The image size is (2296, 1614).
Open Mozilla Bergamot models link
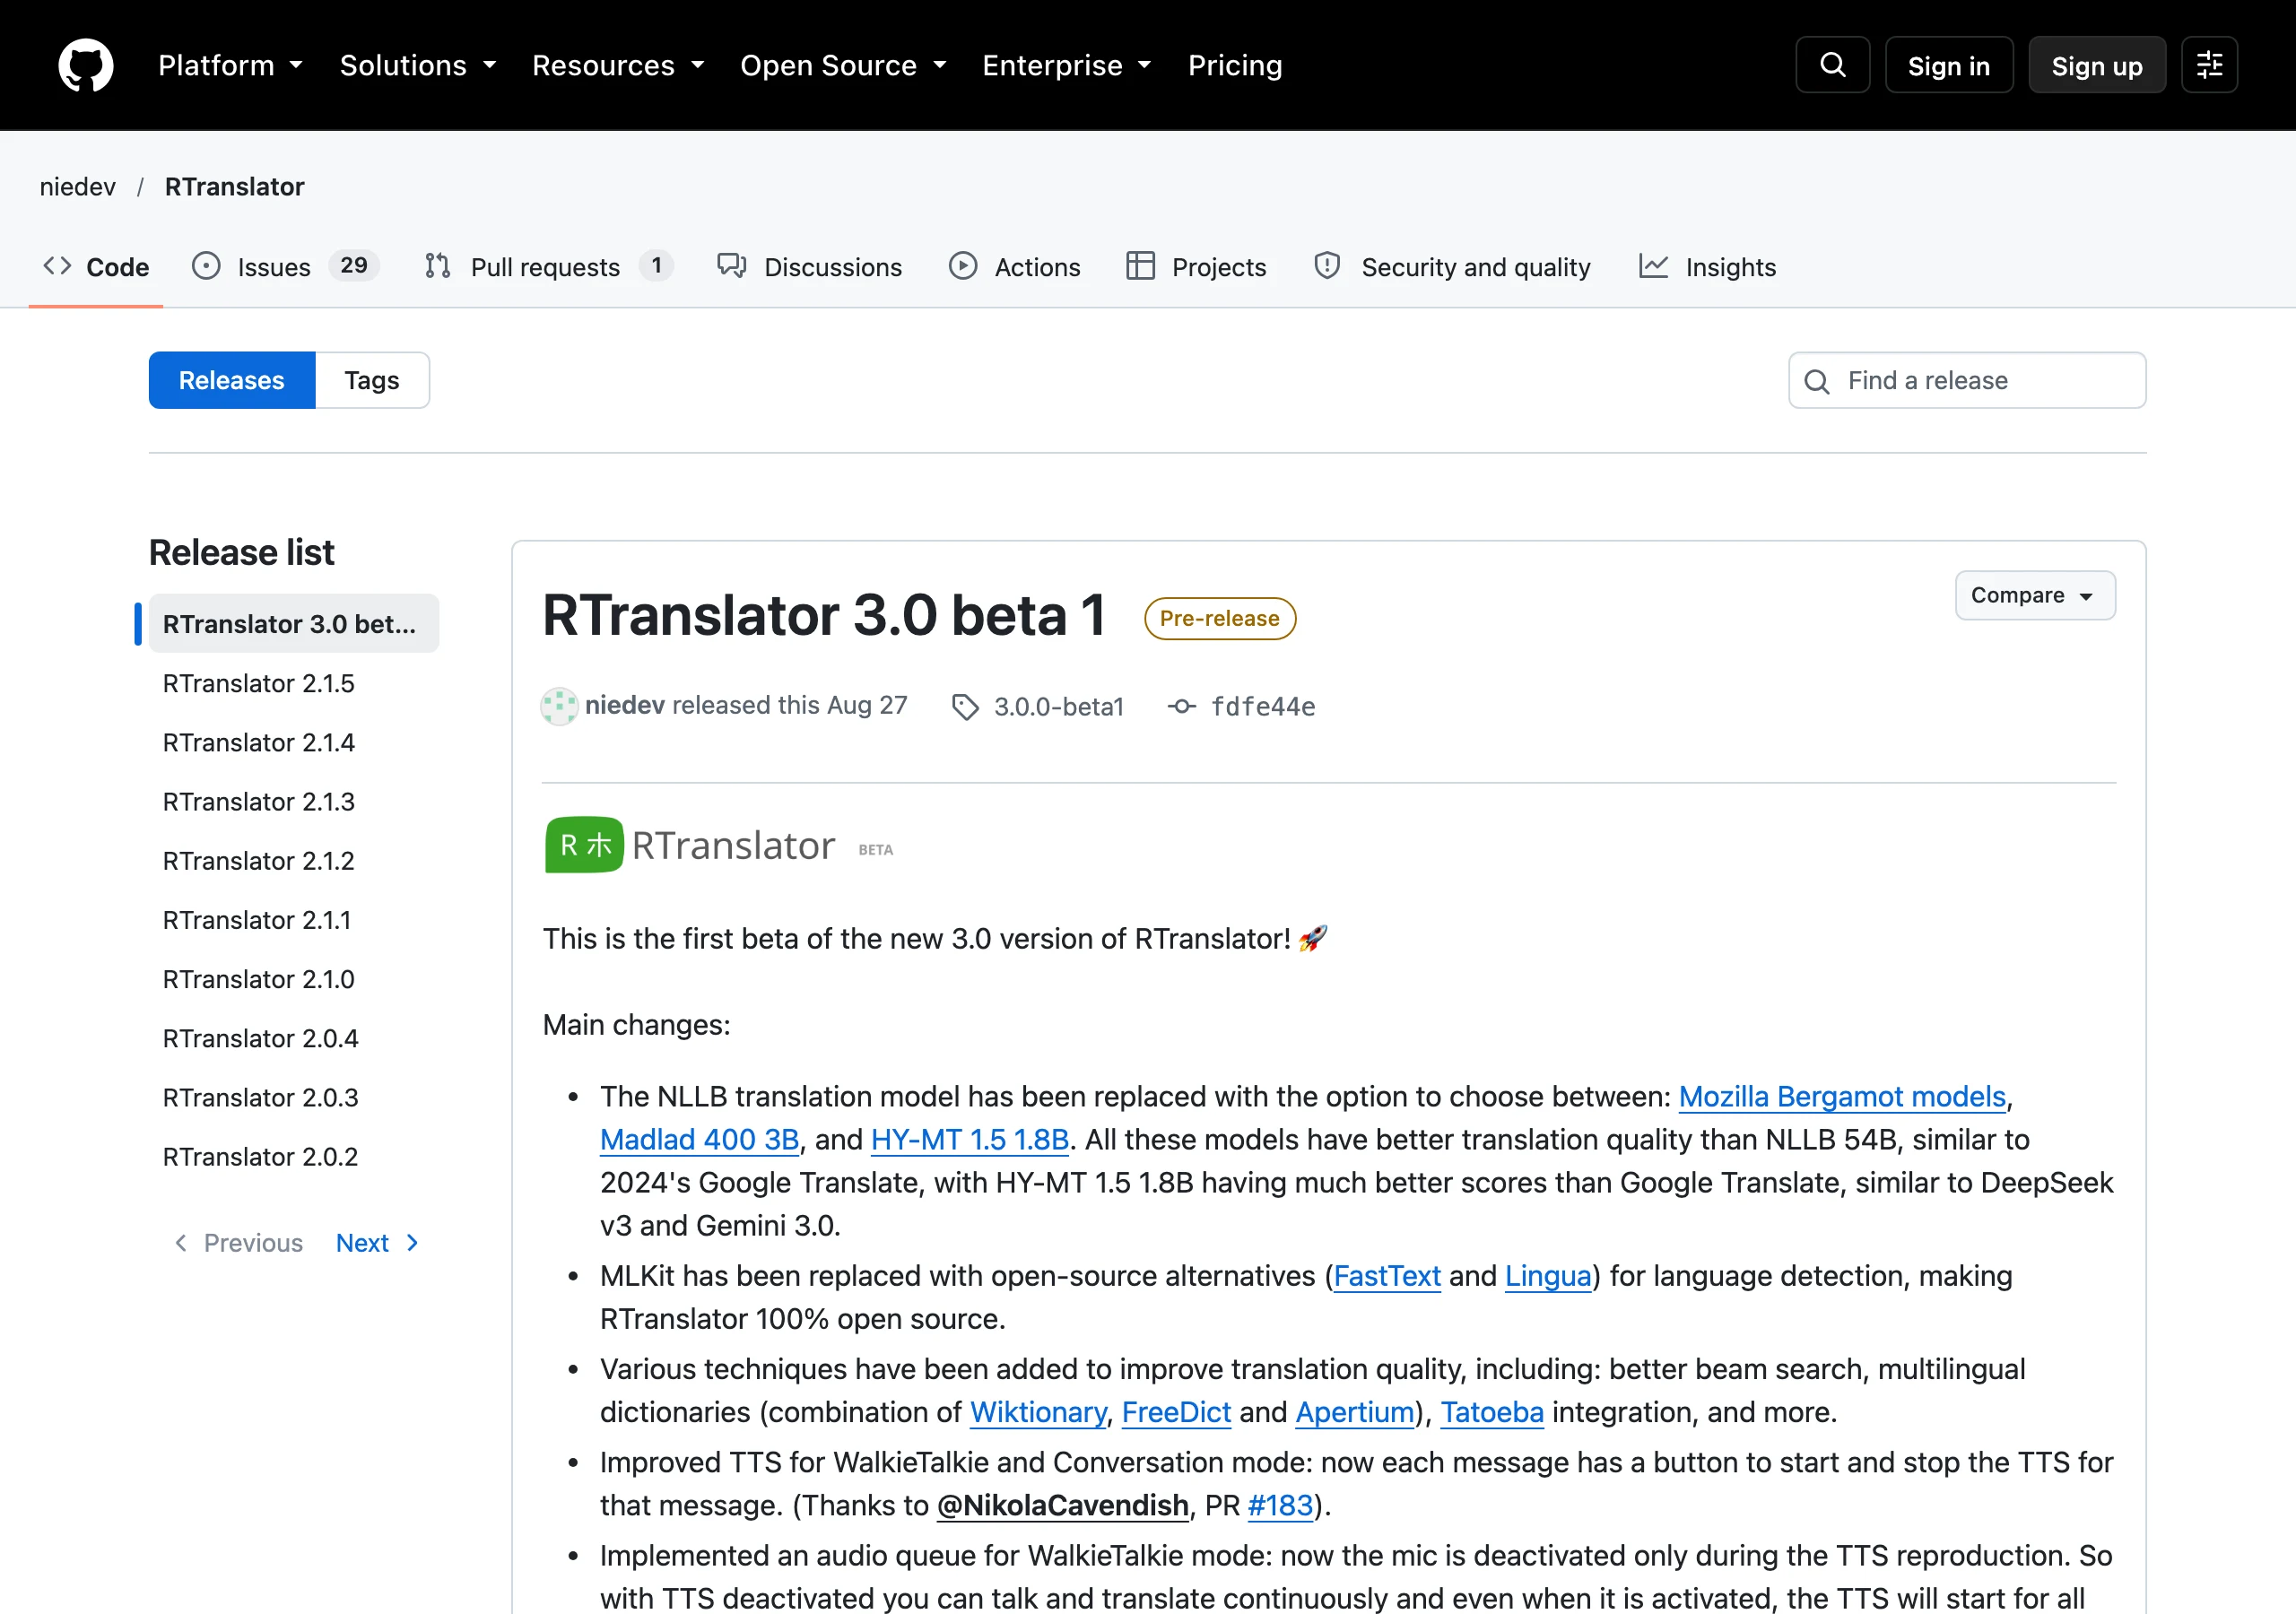pyautogui.click(x=1842, y=1096)
